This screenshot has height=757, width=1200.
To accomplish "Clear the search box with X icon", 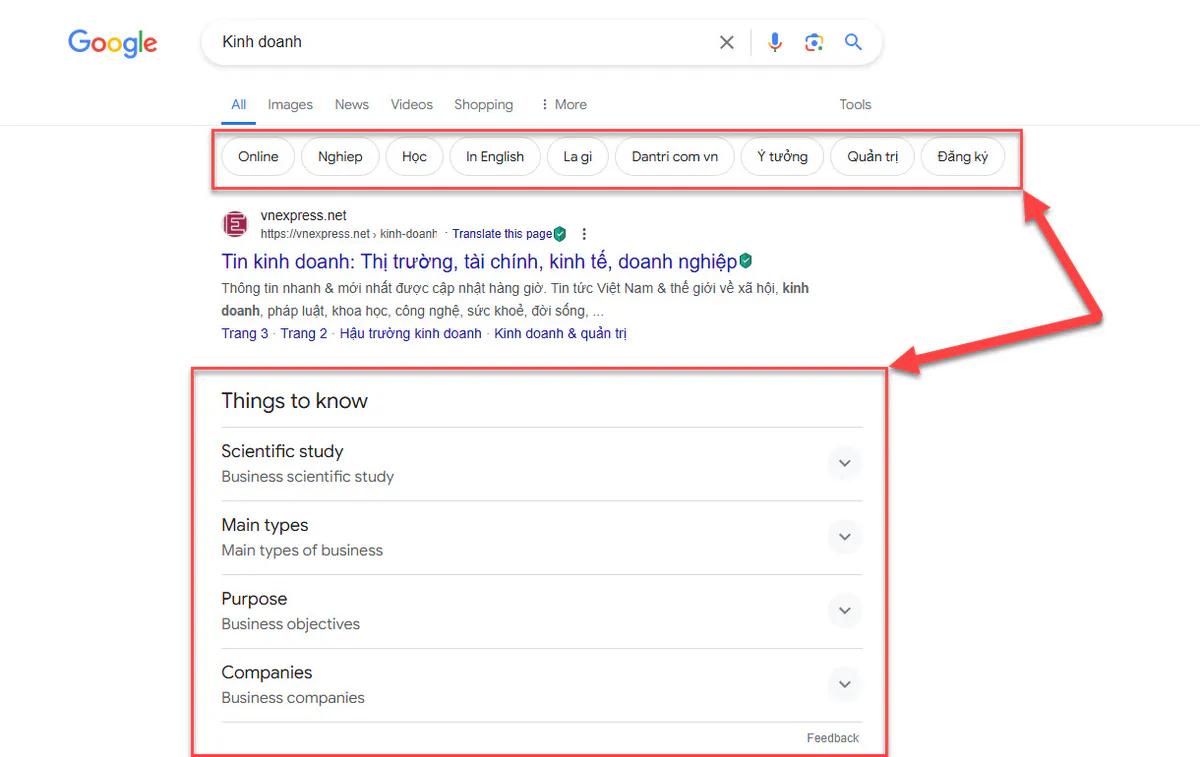I will tap(727, 42).
